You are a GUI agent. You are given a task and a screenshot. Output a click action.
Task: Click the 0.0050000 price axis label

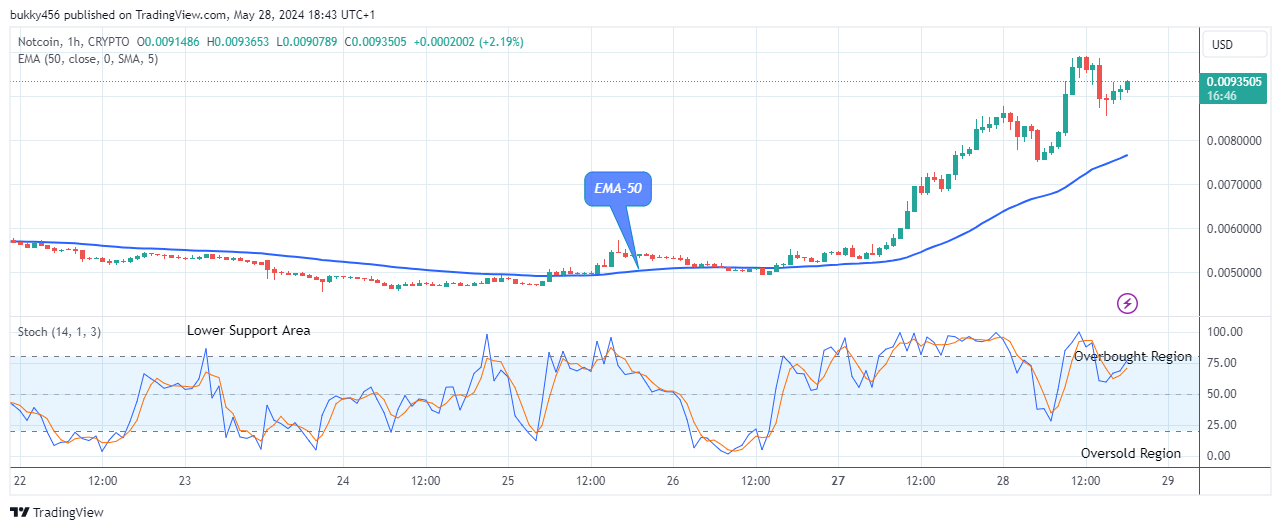[x=1234, y=273]
